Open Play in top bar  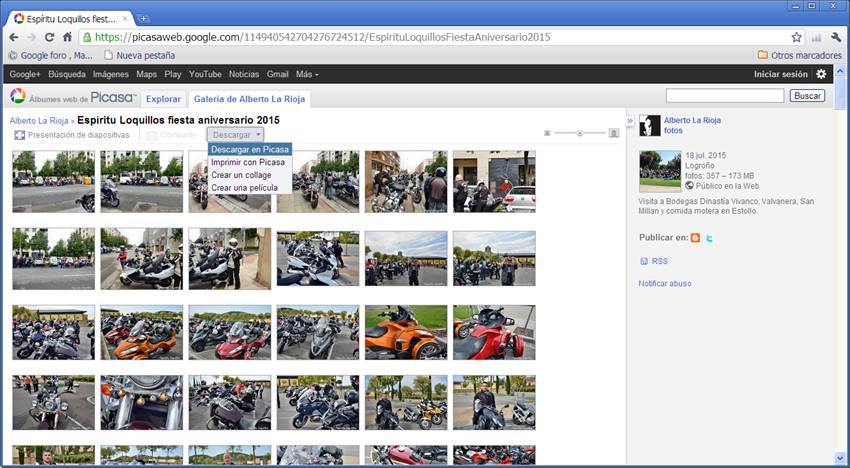click(172, 74)
